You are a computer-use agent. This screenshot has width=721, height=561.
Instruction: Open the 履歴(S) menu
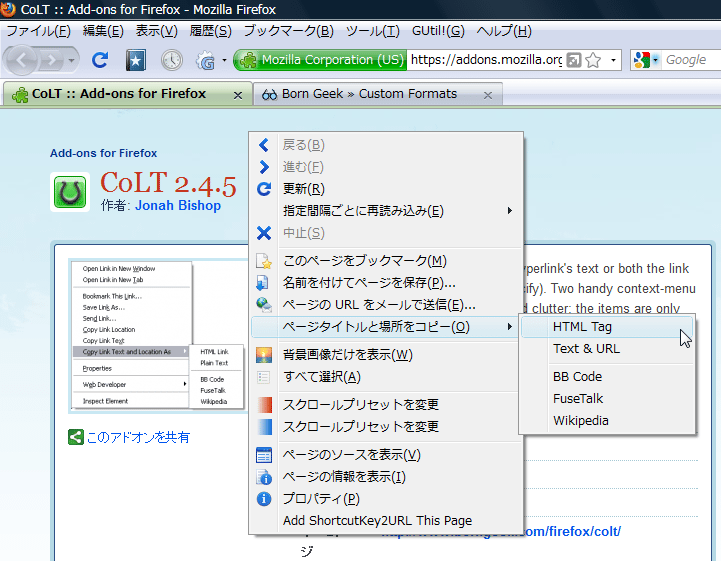[211, 31]
